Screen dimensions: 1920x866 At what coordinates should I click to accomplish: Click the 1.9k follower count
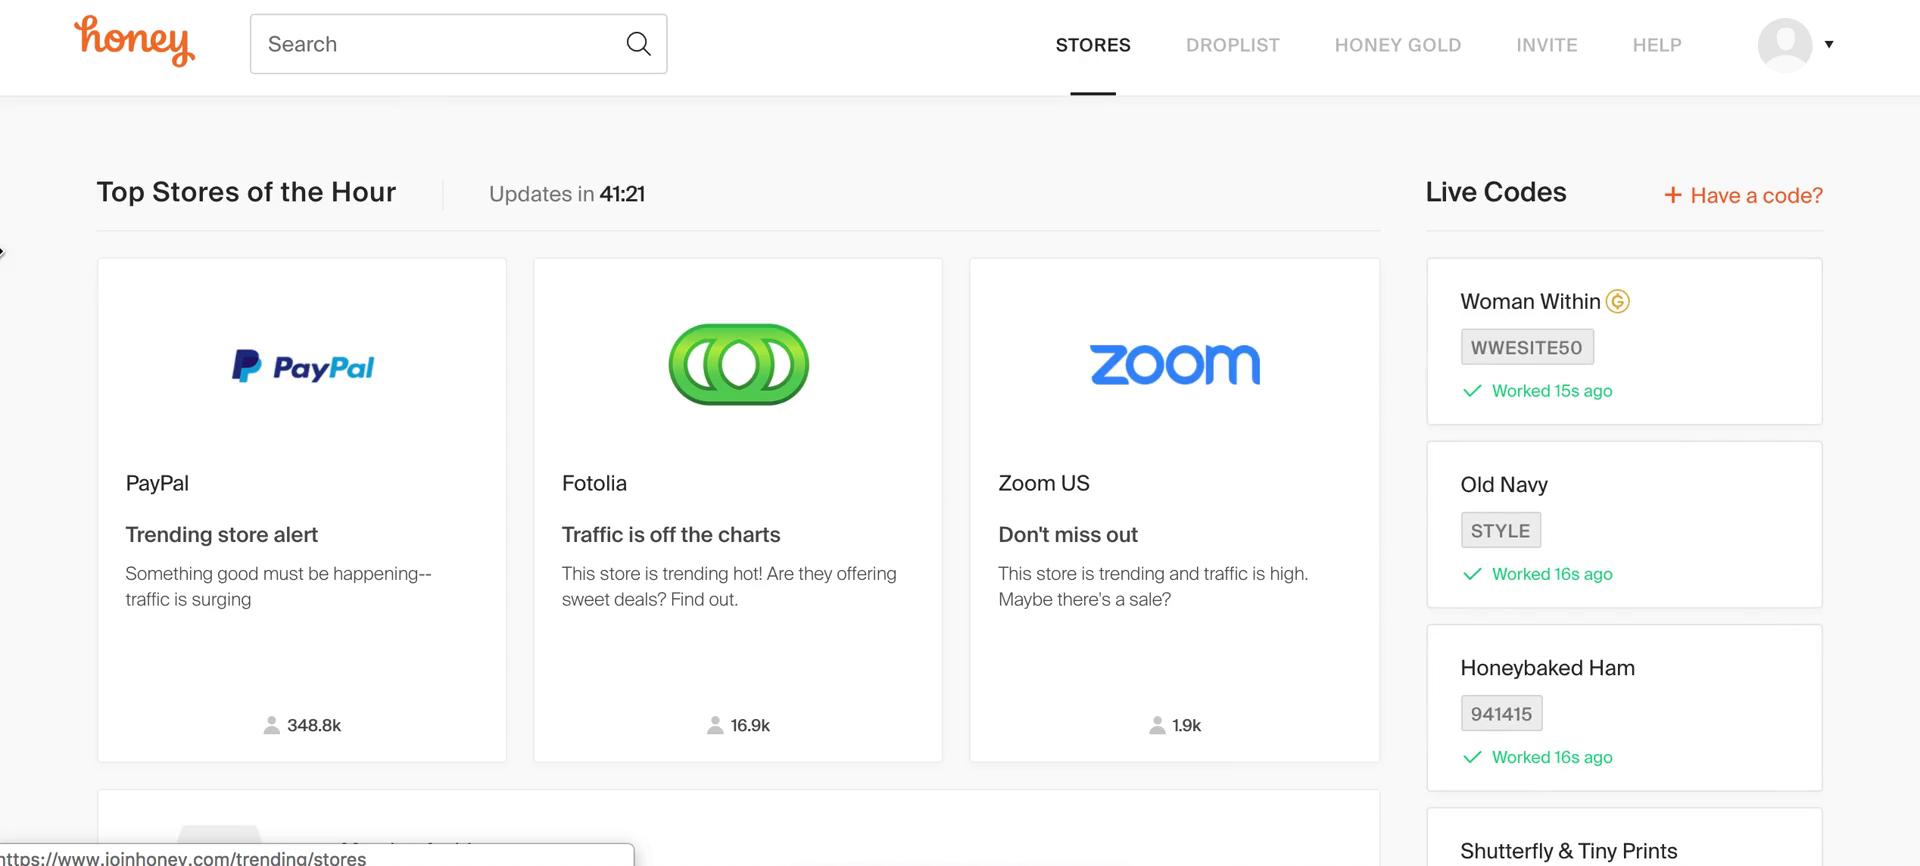click(1186, 725)
